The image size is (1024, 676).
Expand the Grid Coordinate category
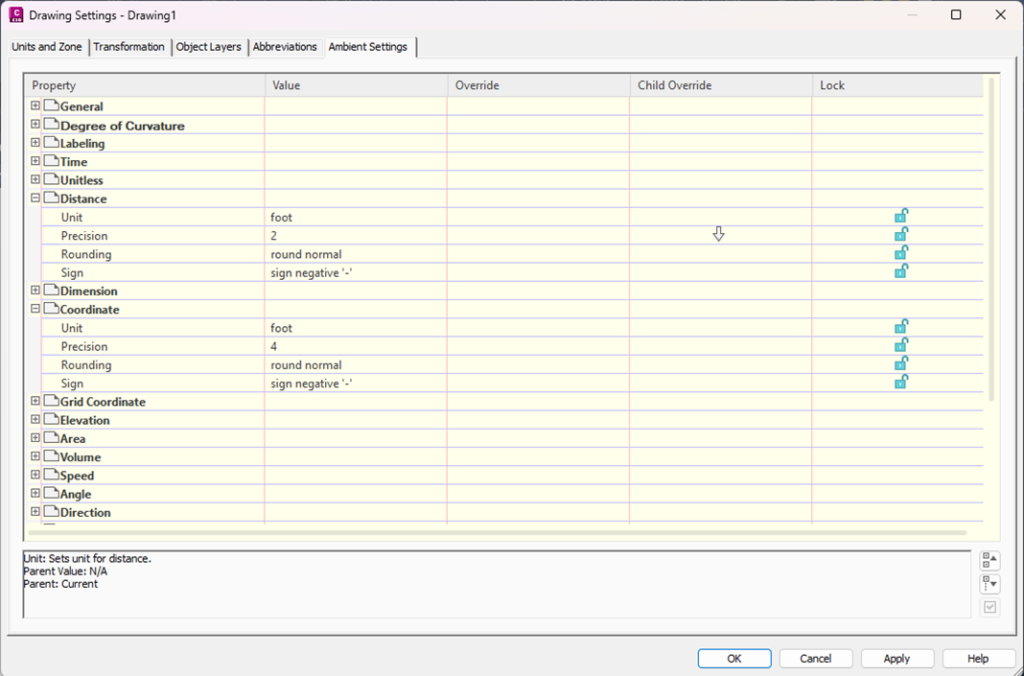point(35,401)
